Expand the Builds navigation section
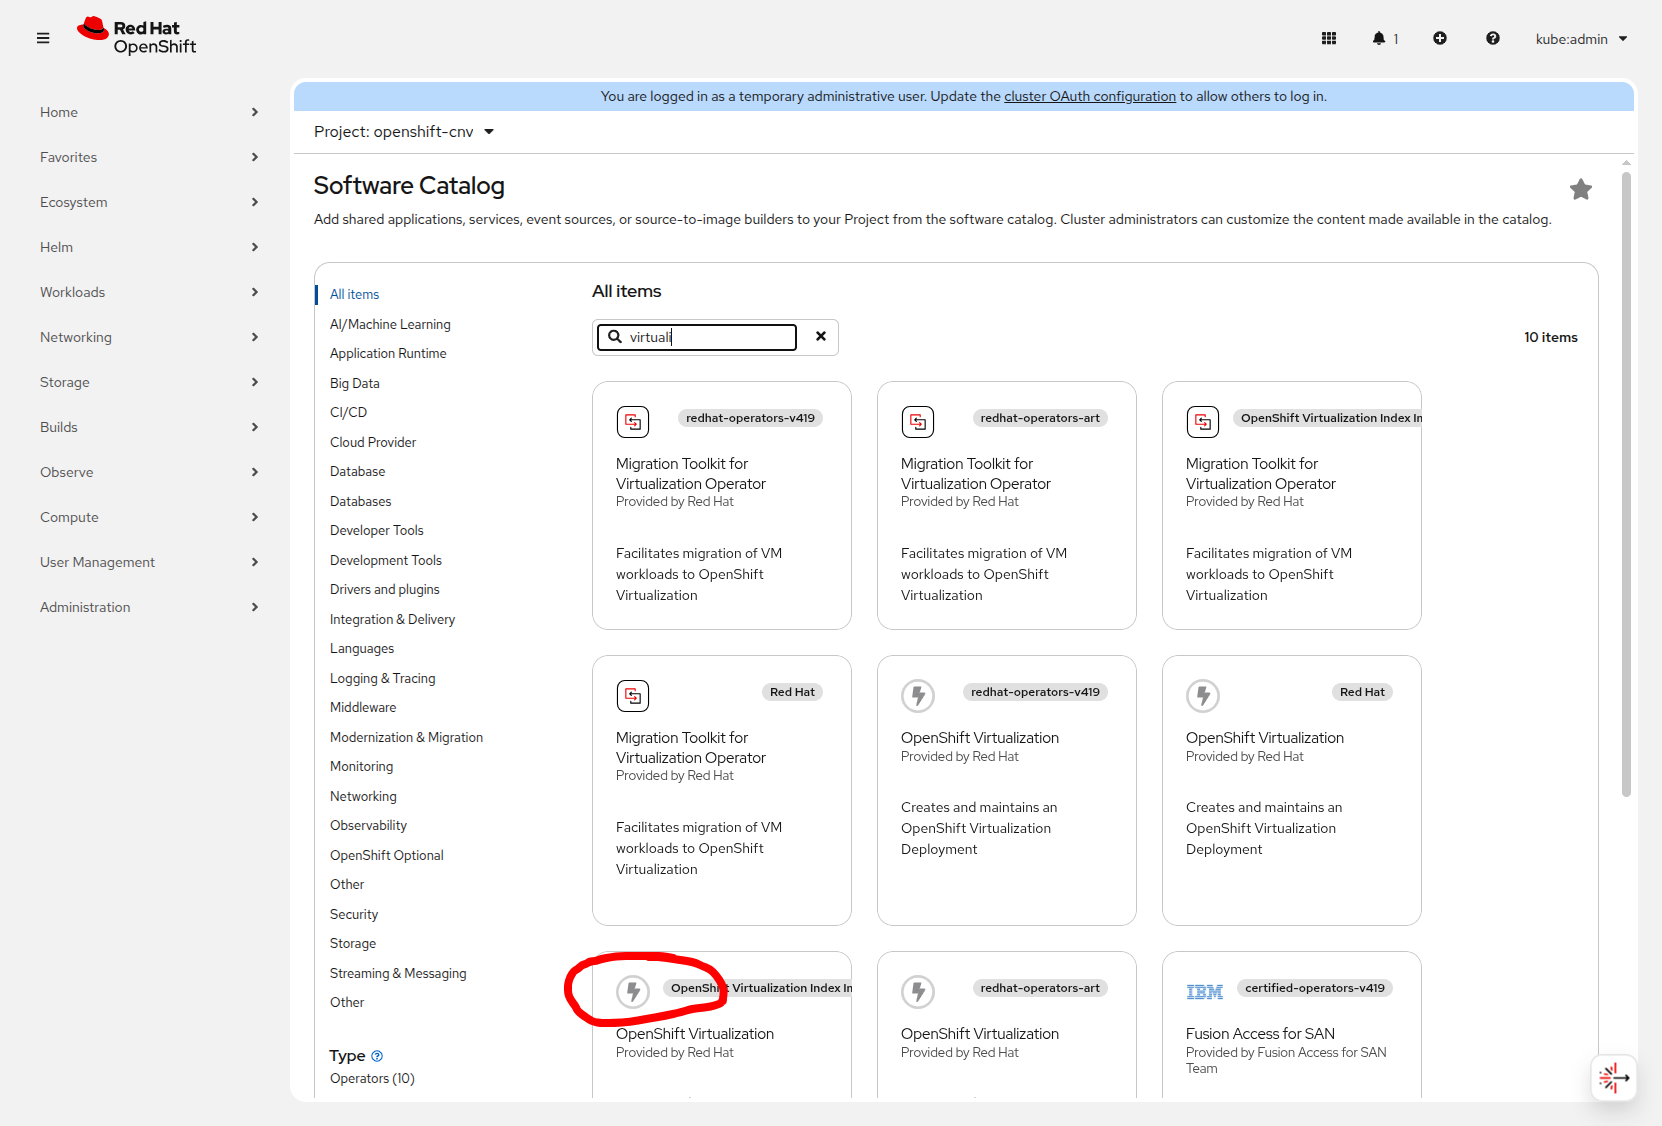Screen dimensions: 1662x1126 (x=149, y=427)
